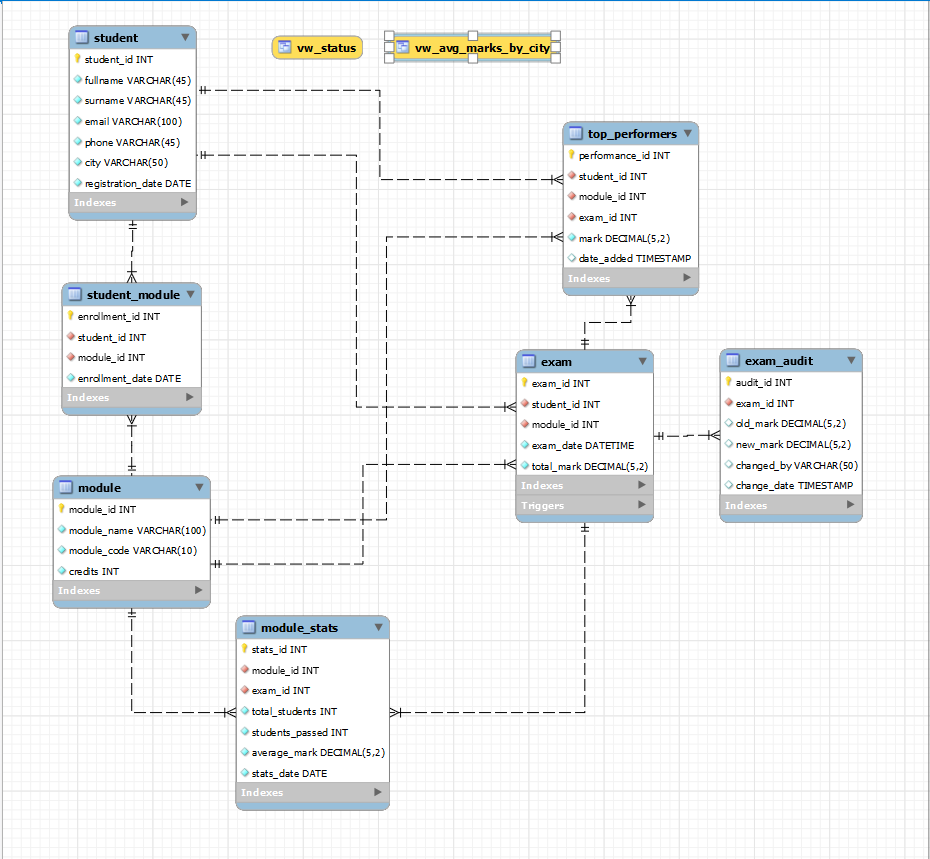Viewport: 930px width, 859px height.
Task: Click the blue diamond beside email VARCHAR(100)
Action: point(78,120)
